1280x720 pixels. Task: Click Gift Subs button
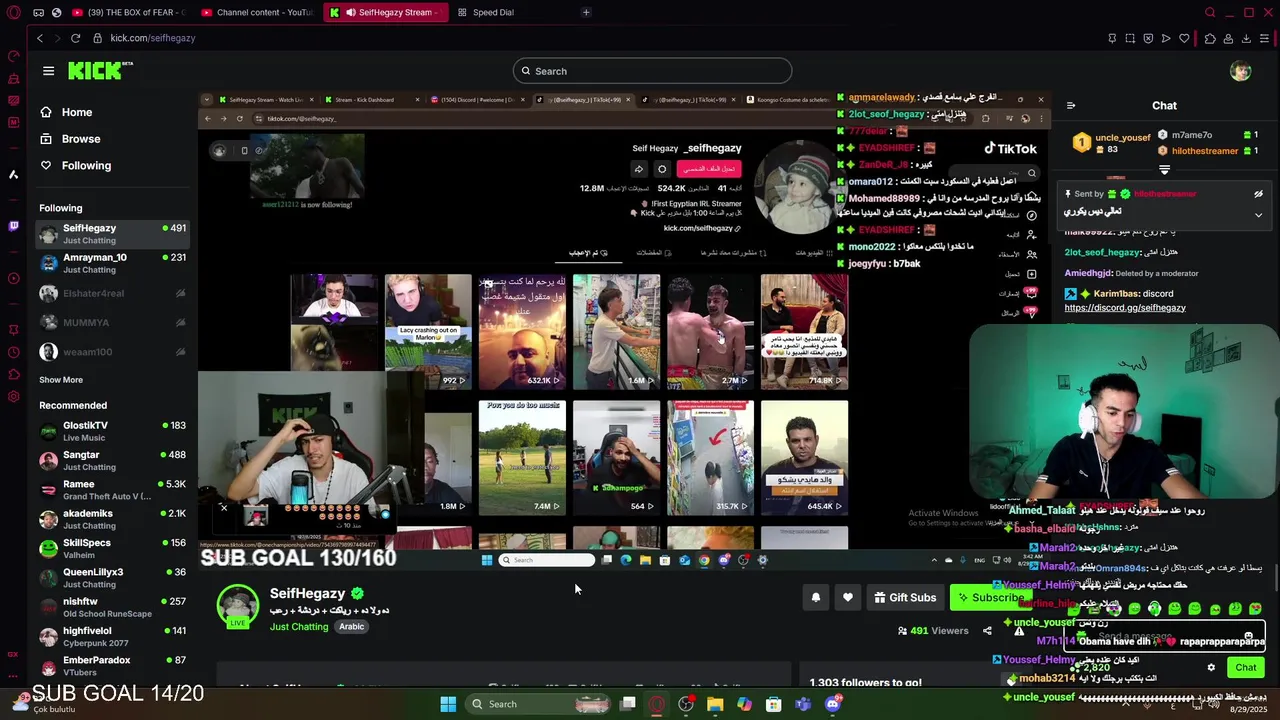pos(905,598)
